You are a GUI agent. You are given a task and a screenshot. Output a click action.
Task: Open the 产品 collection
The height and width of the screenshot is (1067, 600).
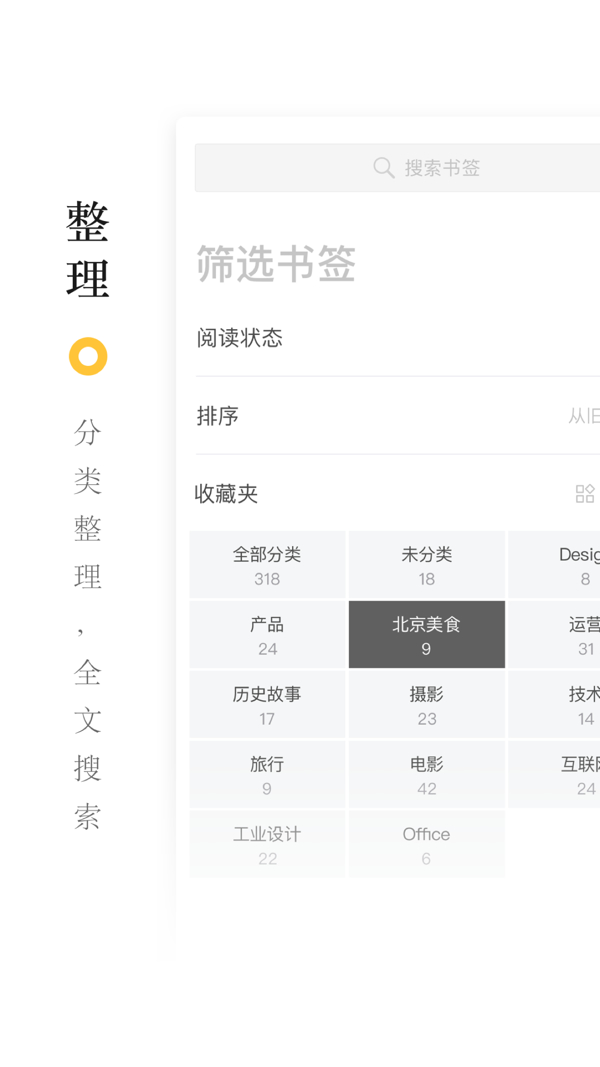(x=266, y=634)
